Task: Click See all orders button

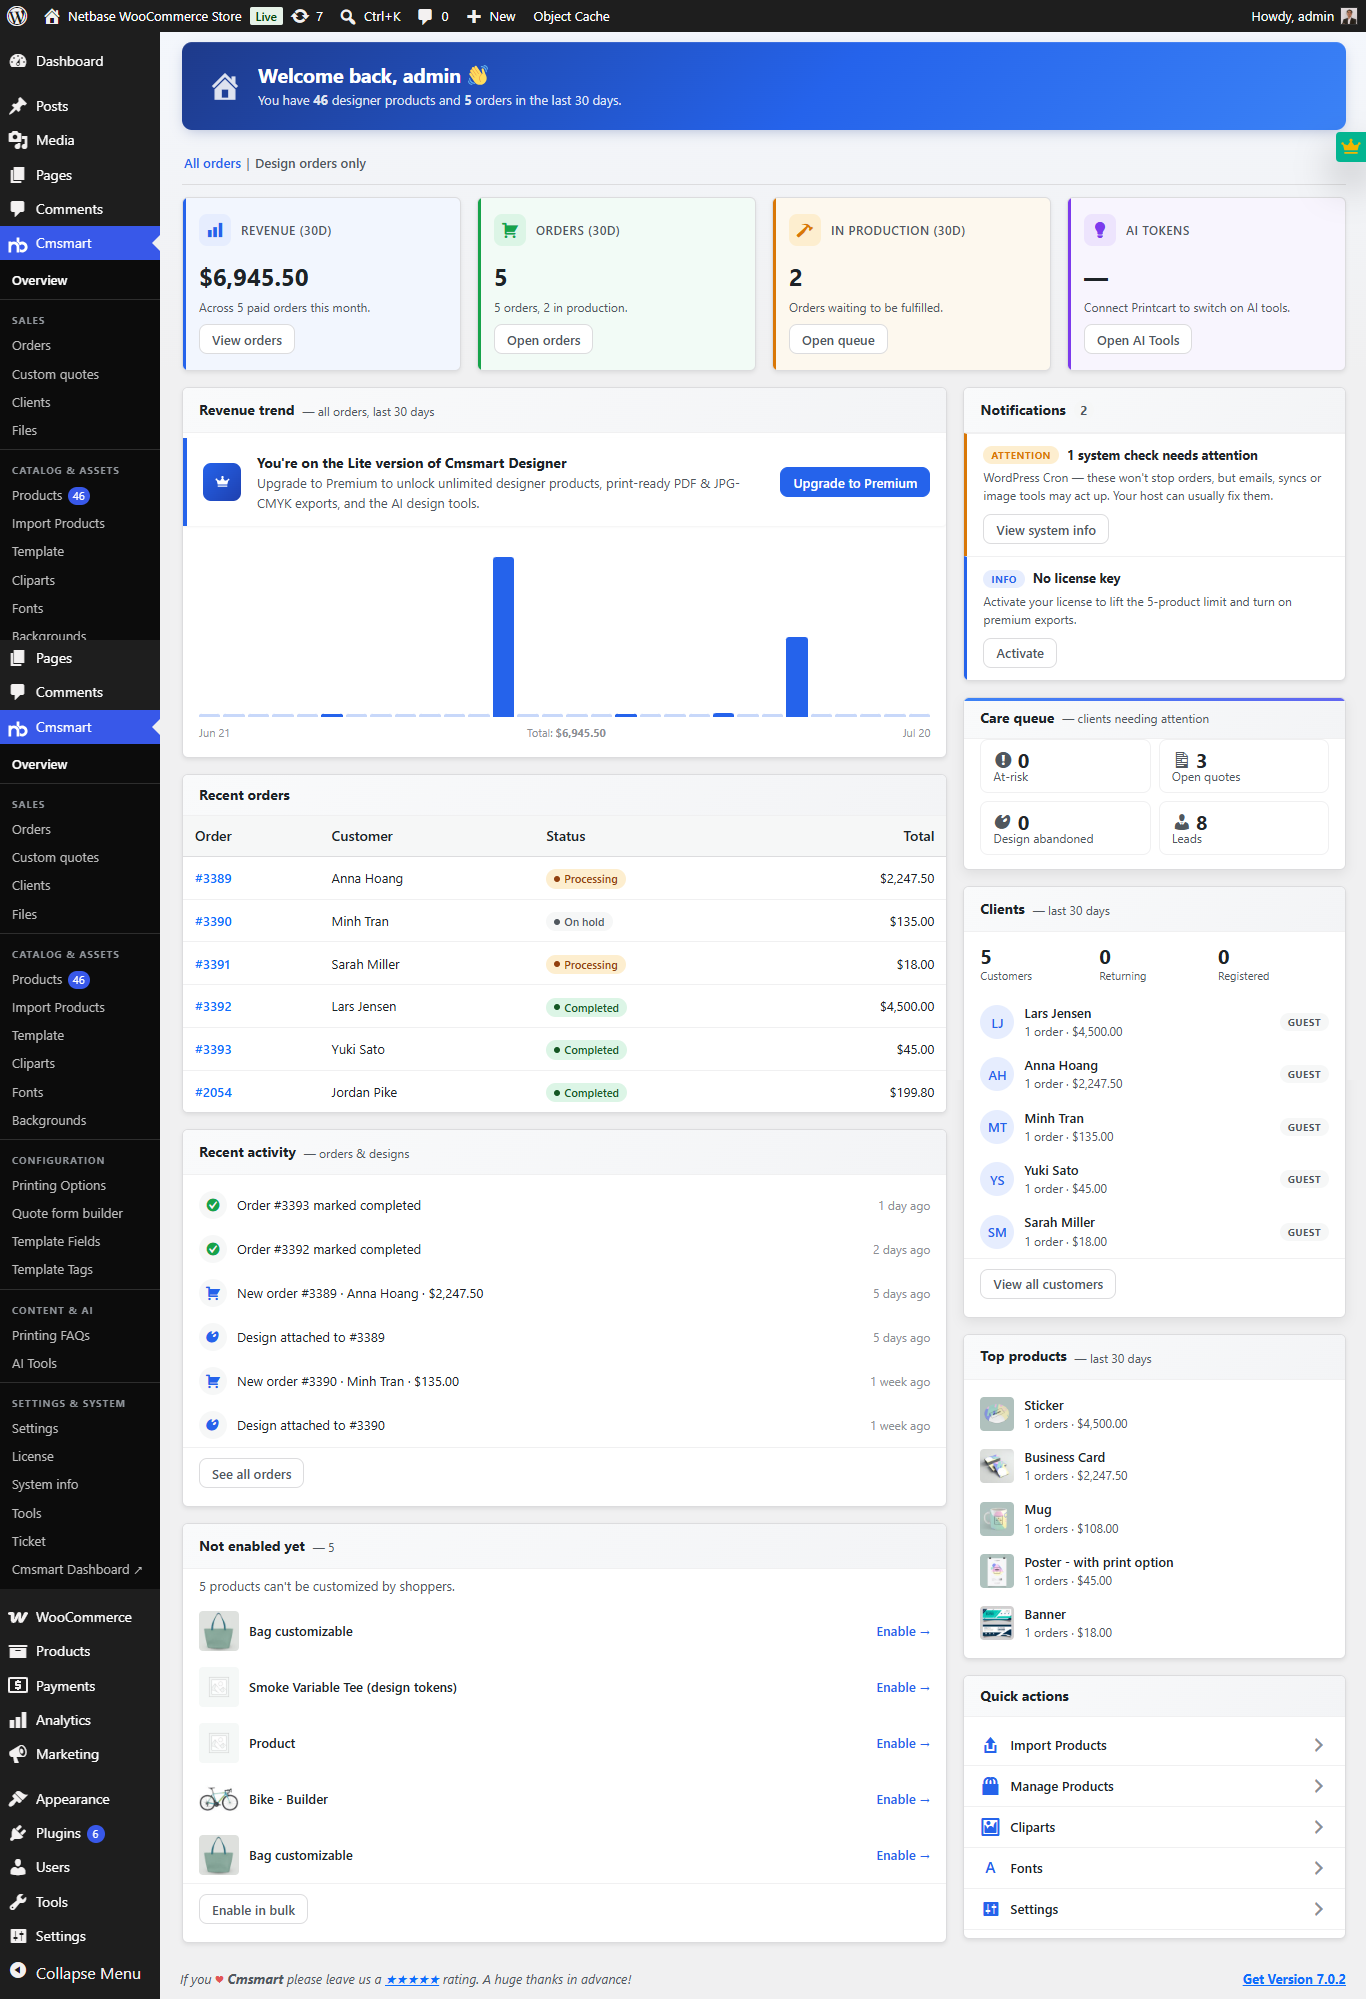Action: point(251,1474)
